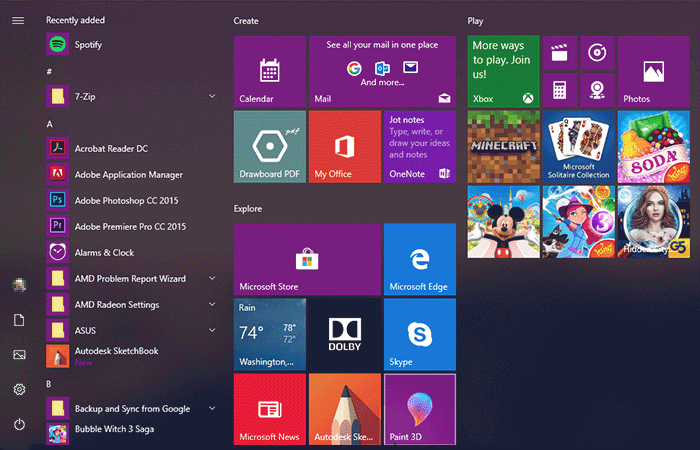The image size is (700, 450).
Task: Open Adobe Application Manager
Action: 132,174
